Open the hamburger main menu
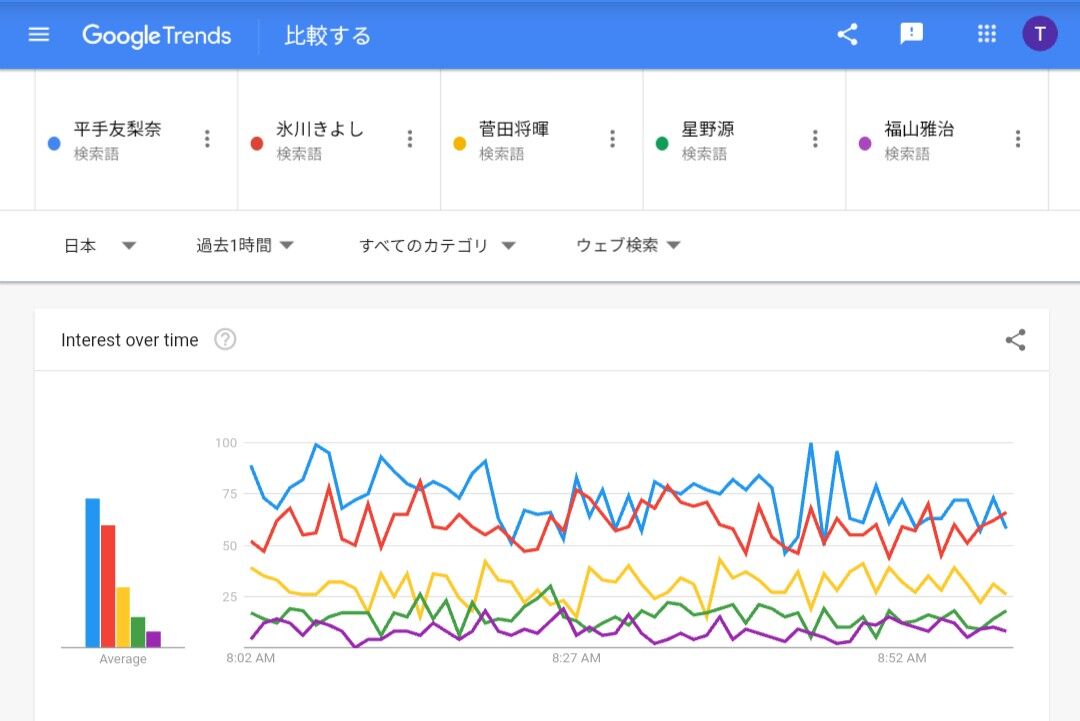 click(x=39, y=35)
